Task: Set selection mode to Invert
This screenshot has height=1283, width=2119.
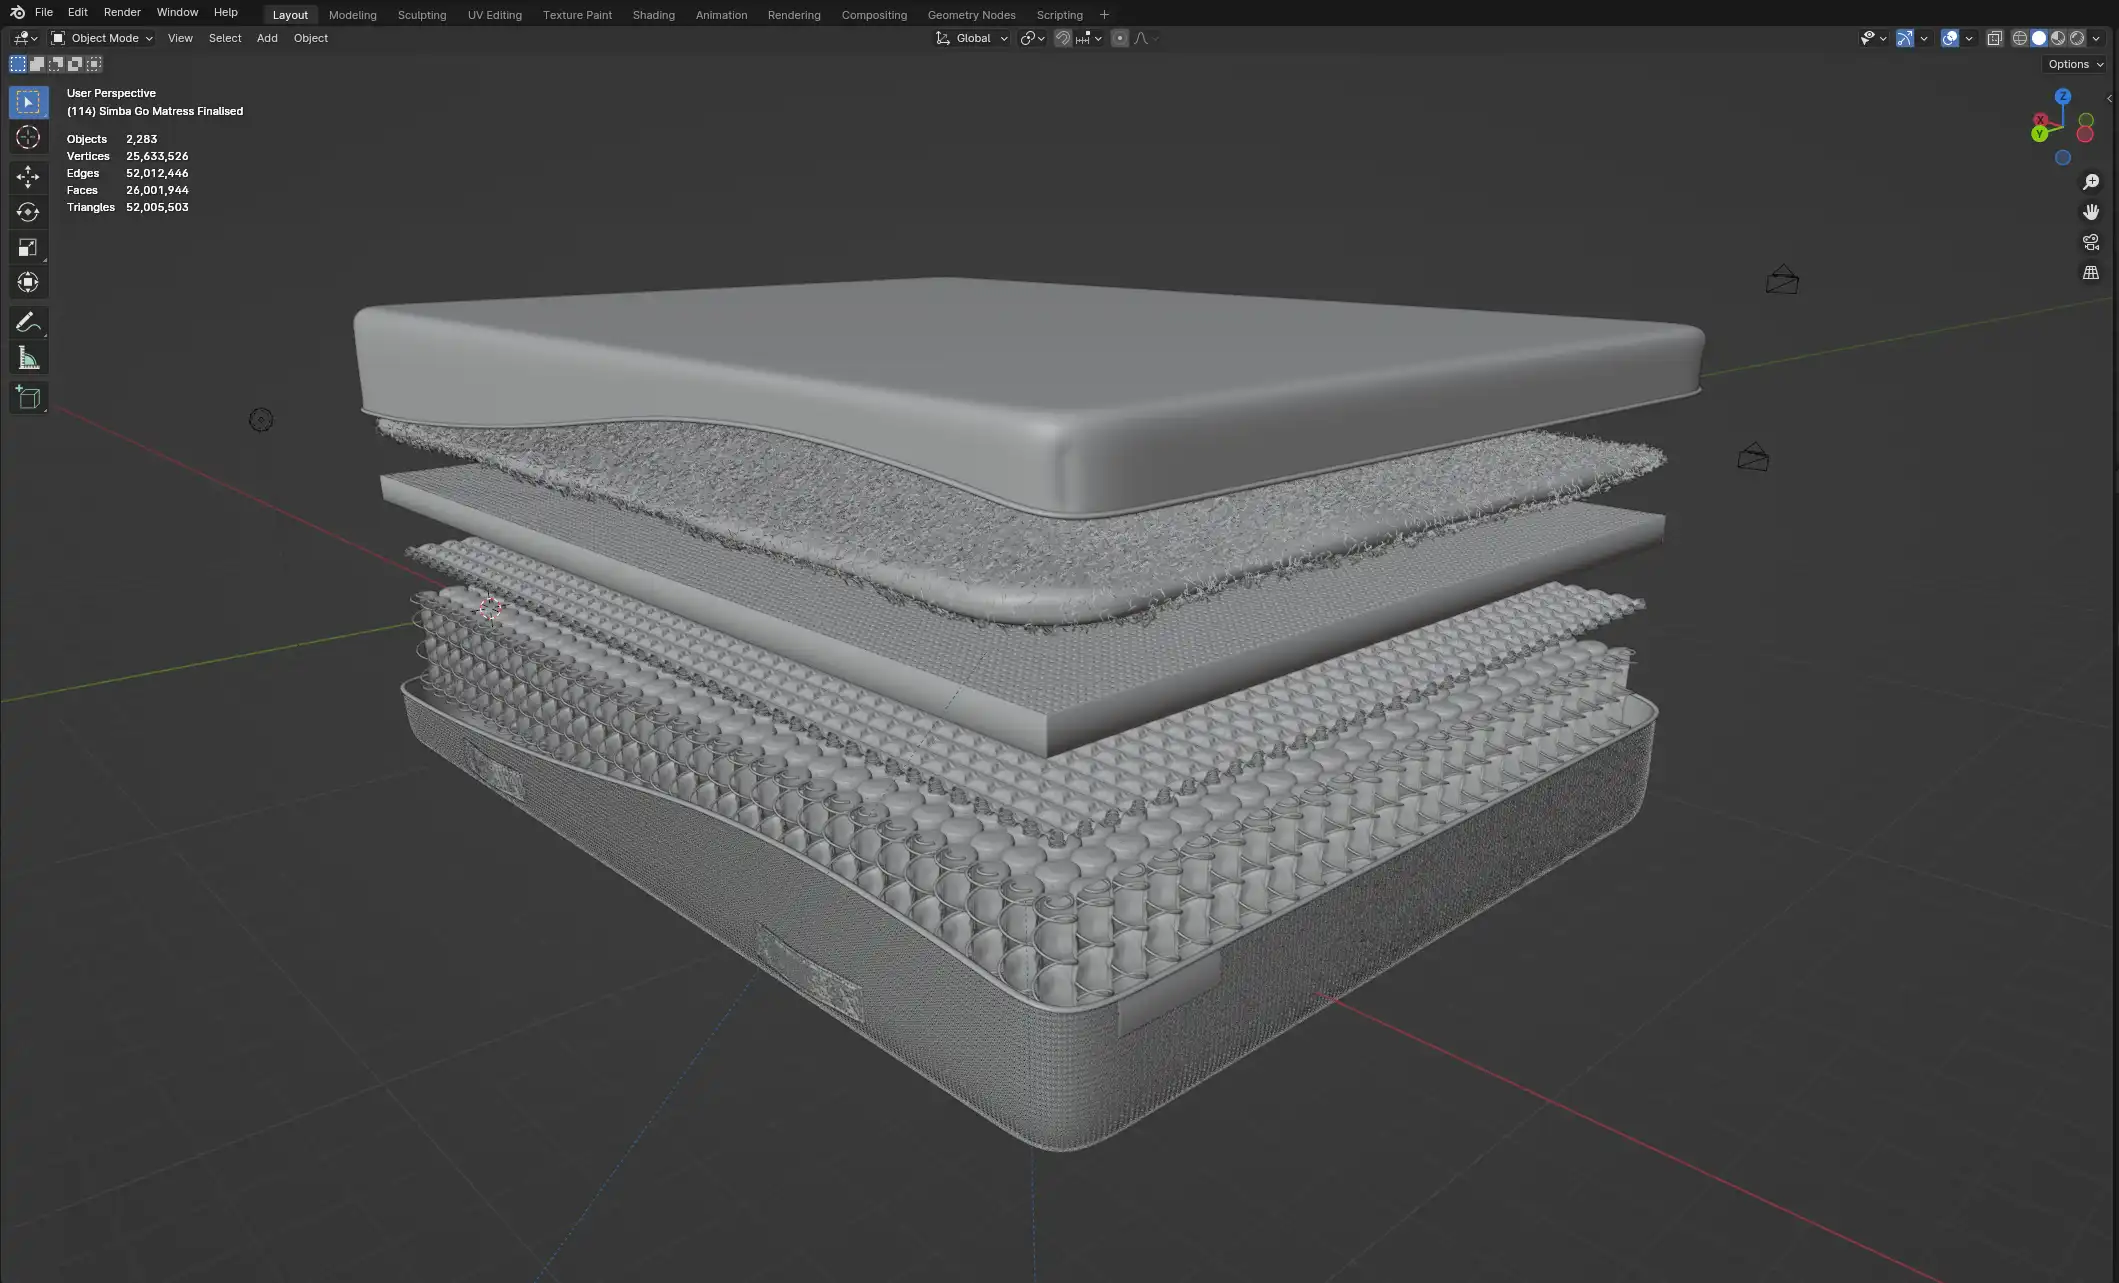Action: pos(75,64)
